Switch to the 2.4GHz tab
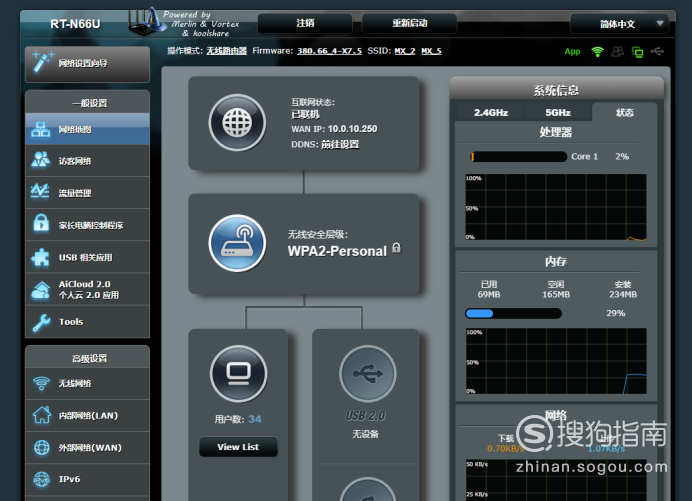692x501 pixels. [491, 113]
